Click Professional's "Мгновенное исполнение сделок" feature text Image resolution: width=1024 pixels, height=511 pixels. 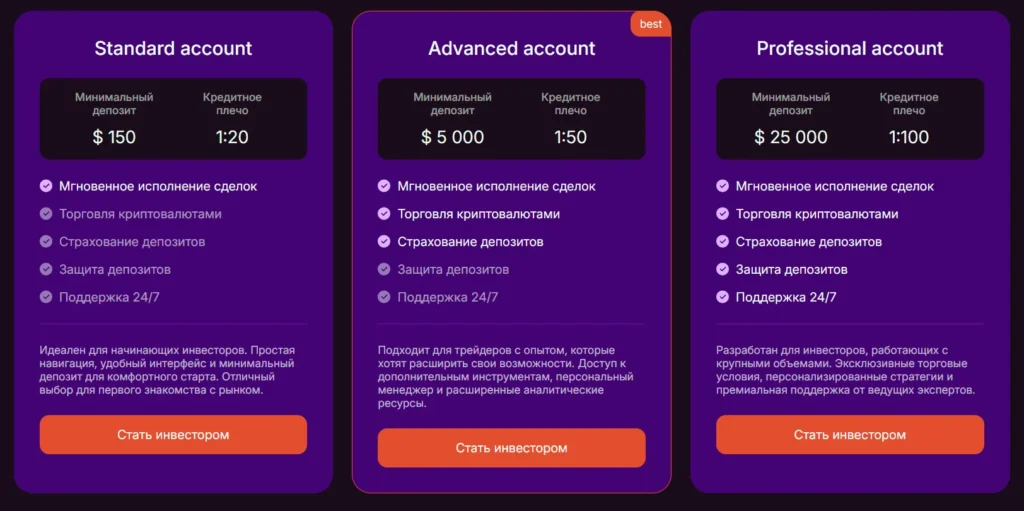tap(835, 186)
